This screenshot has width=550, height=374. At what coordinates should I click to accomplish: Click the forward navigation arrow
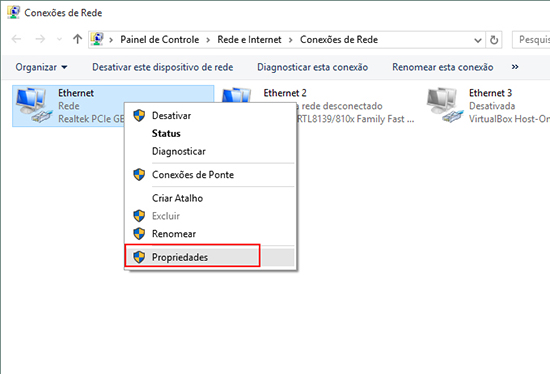(x=40, y=39)
